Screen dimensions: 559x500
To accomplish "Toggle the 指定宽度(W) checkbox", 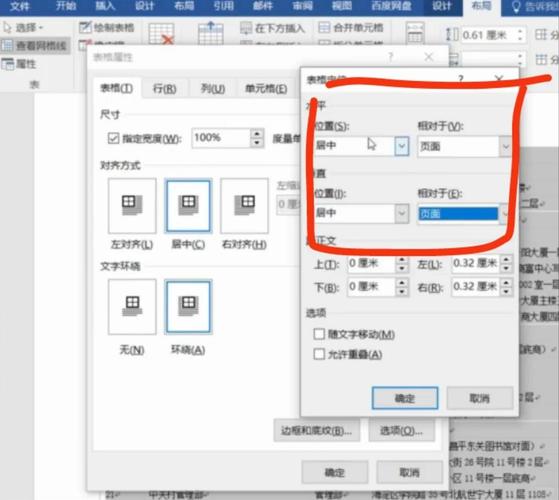I will pos(113,138).
